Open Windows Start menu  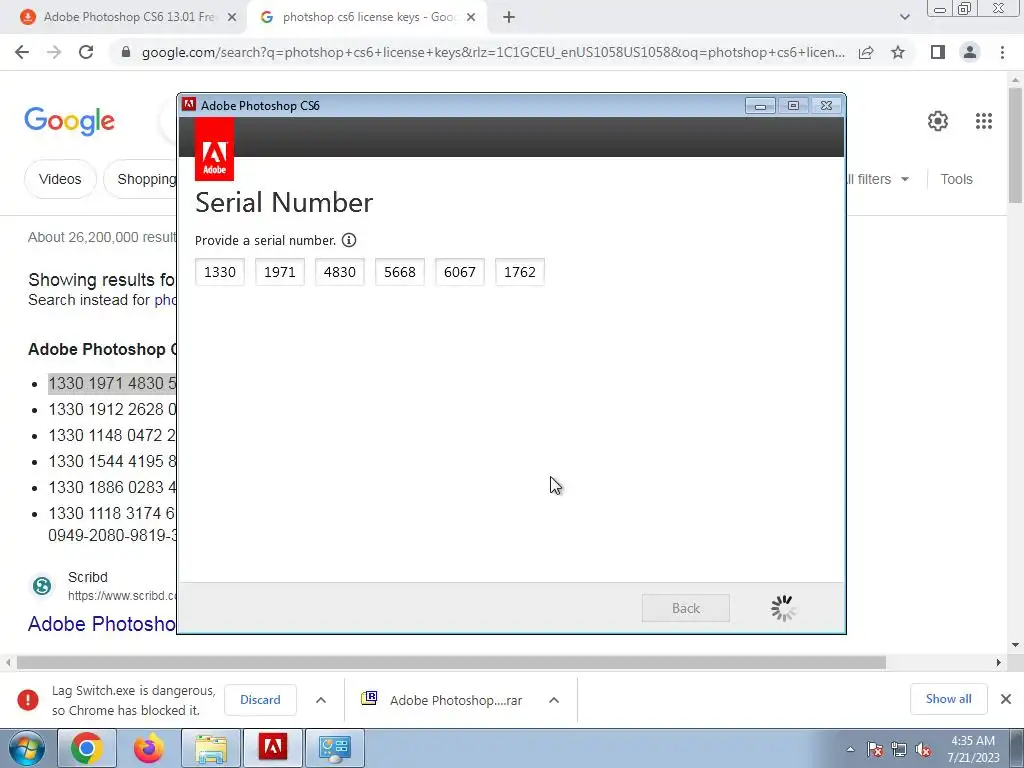pos(27,748)
